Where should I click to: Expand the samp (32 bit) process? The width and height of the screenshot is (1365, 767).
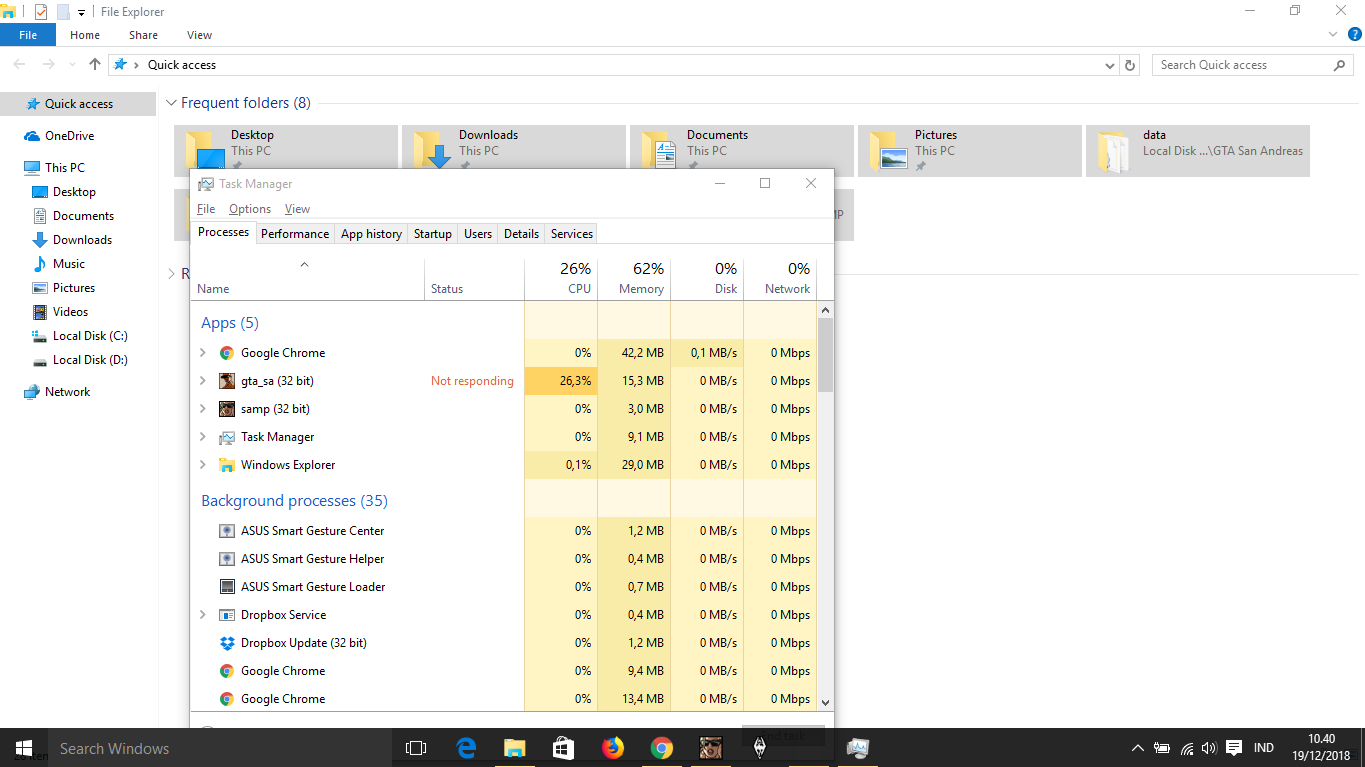[203, 409]
